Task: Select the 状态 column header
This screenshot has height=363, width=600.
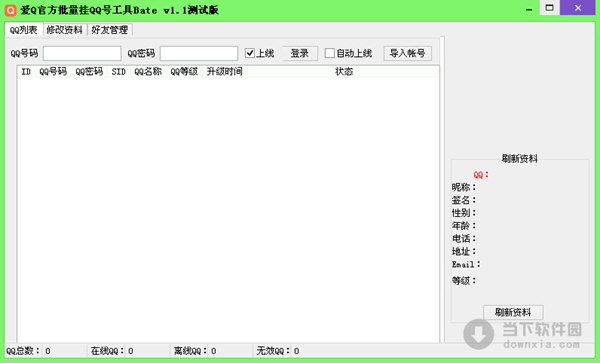Action: coord(344,72)
